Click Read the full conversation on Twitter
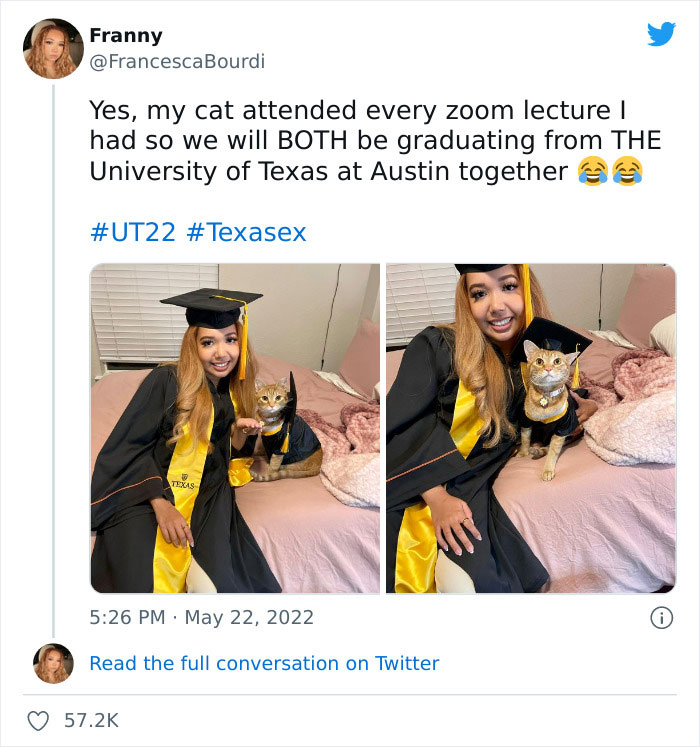Image resolution: width=700 pixels, height=747 pixels. point(264,663)
